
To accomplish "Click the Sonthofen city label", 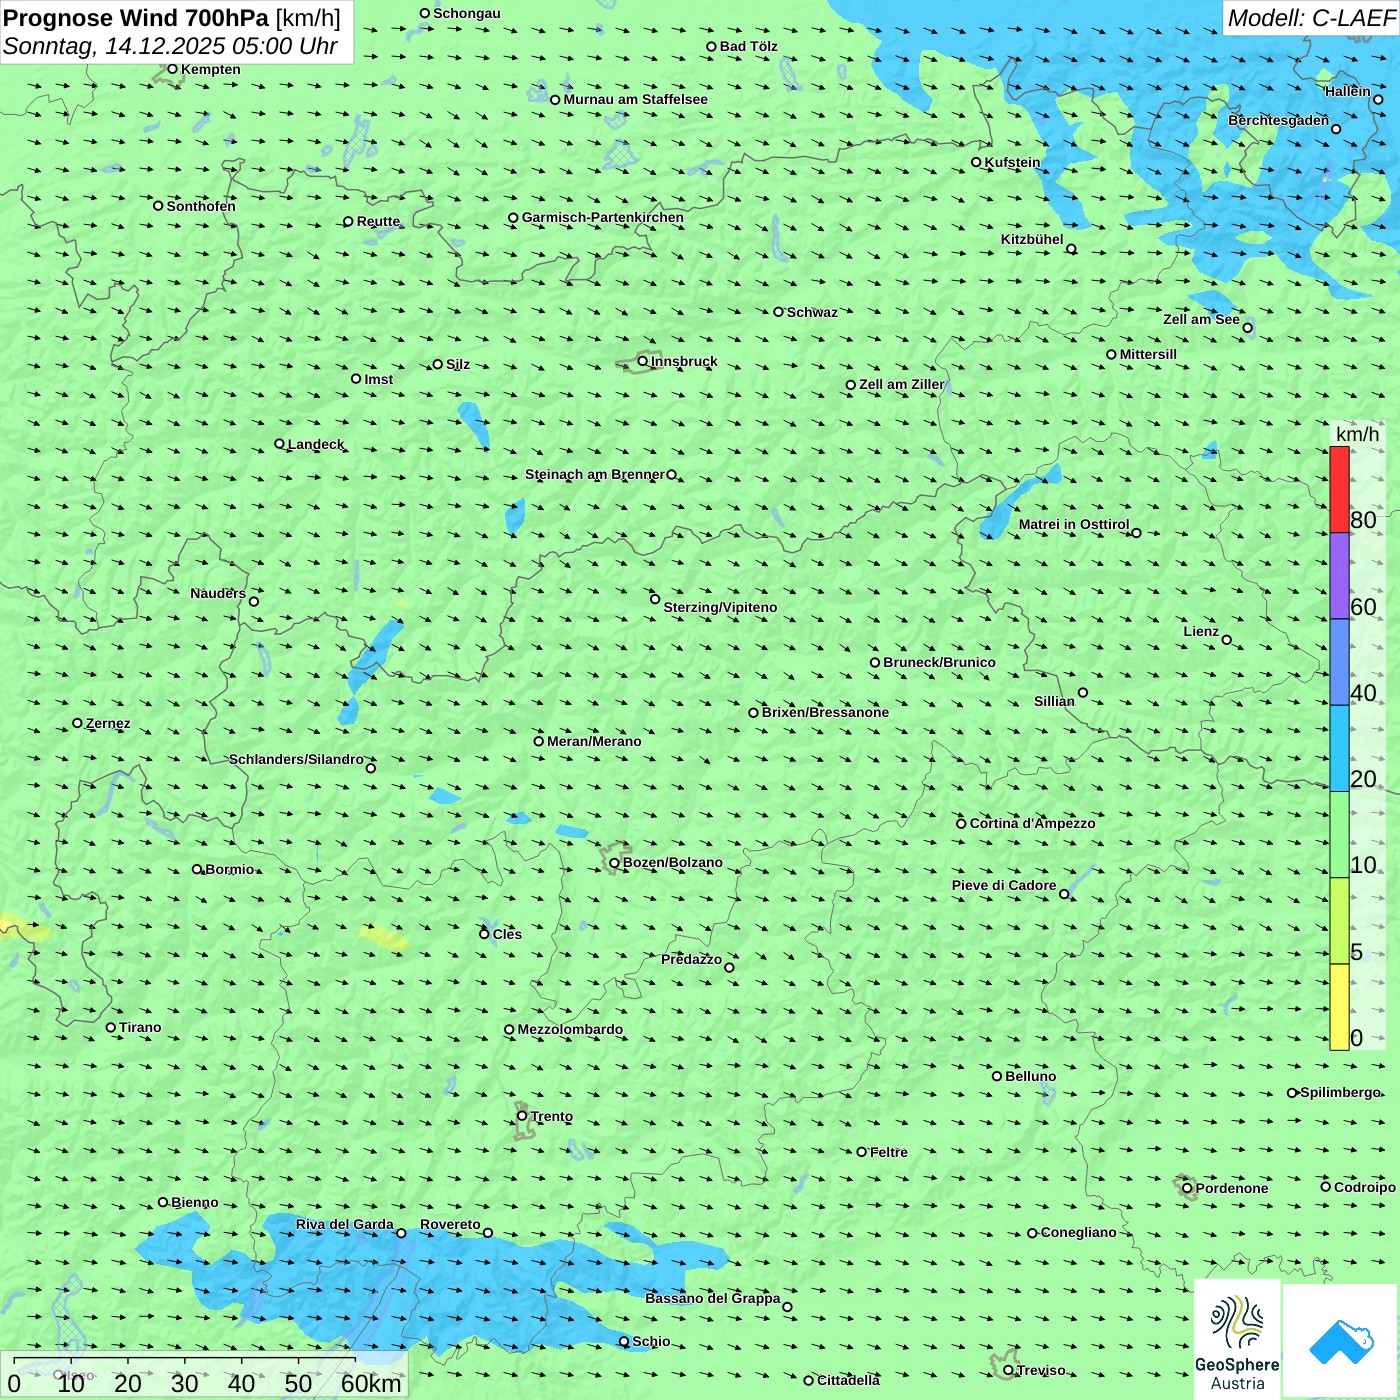I will 201,206.
